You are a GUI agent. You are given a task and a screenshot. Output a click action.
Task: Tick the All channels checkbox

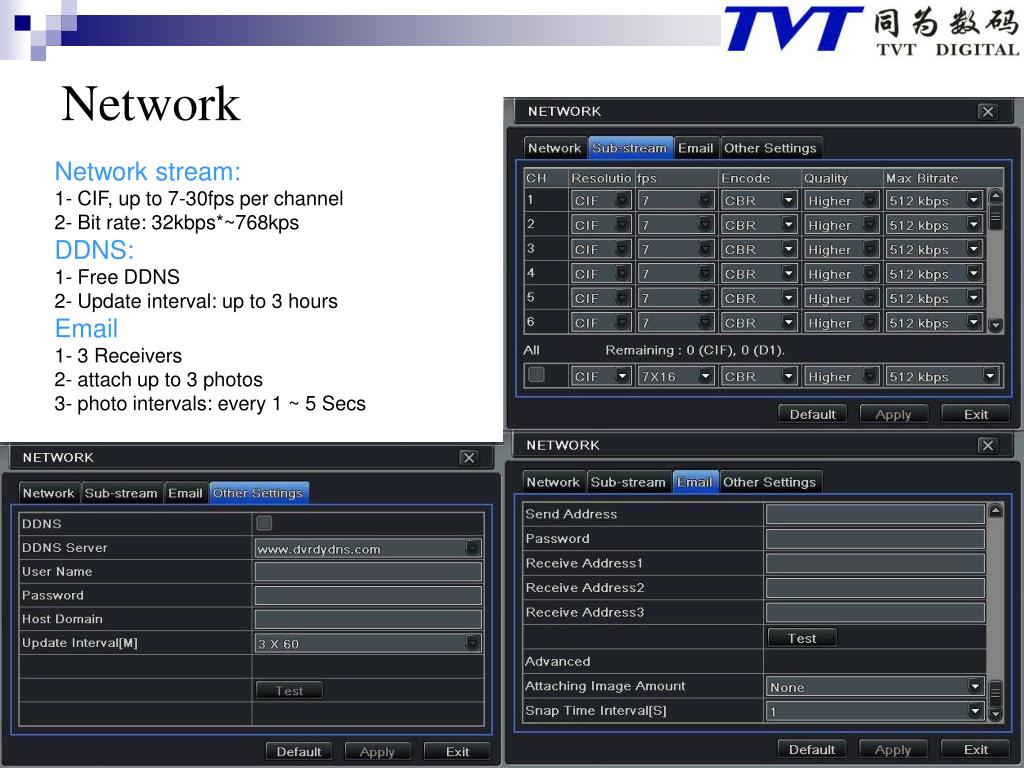click(536, 375)
